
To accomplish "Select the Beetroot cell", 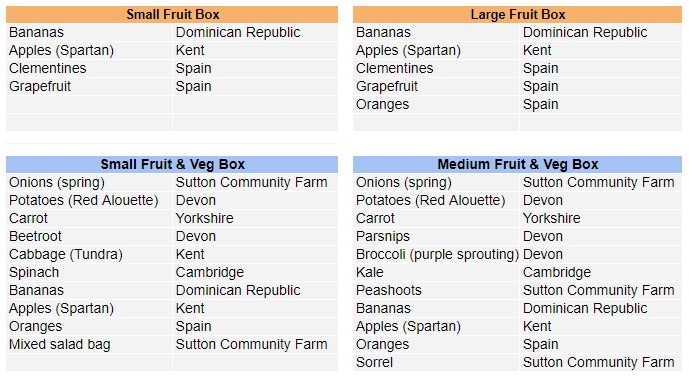I will point(89,236).
